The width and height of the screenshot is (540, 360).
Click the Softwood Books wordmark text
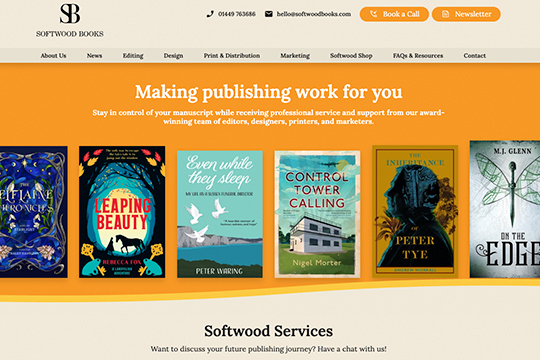tap(70, 34)
